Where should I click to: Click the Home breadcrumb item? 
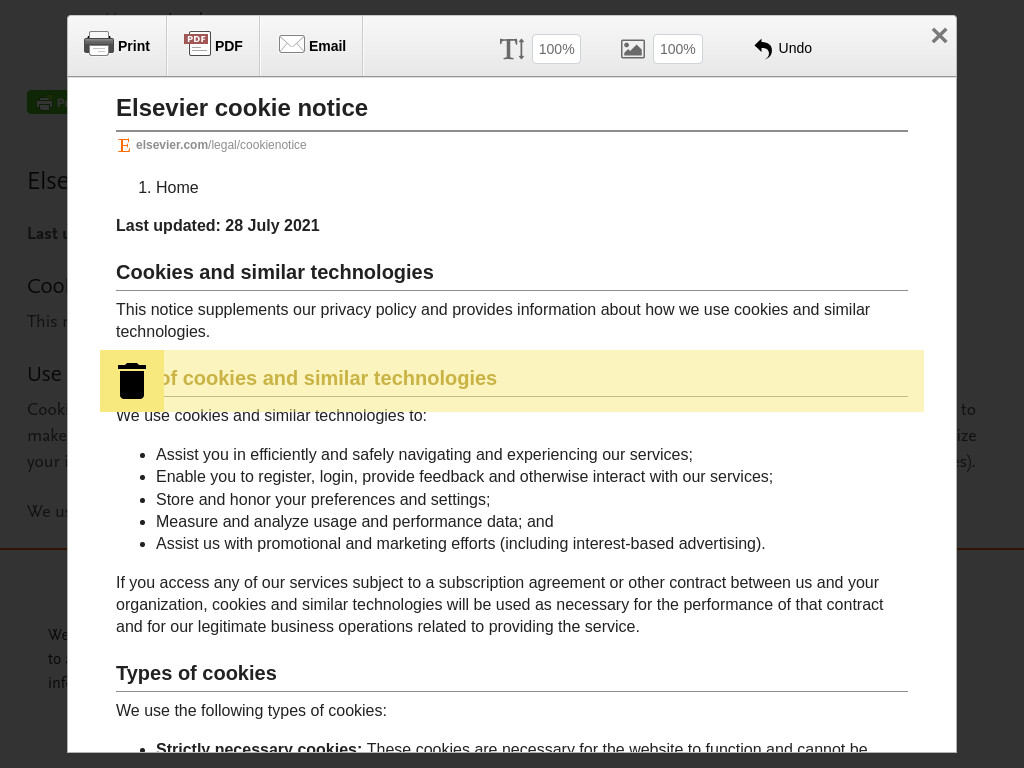click(177, 187)
